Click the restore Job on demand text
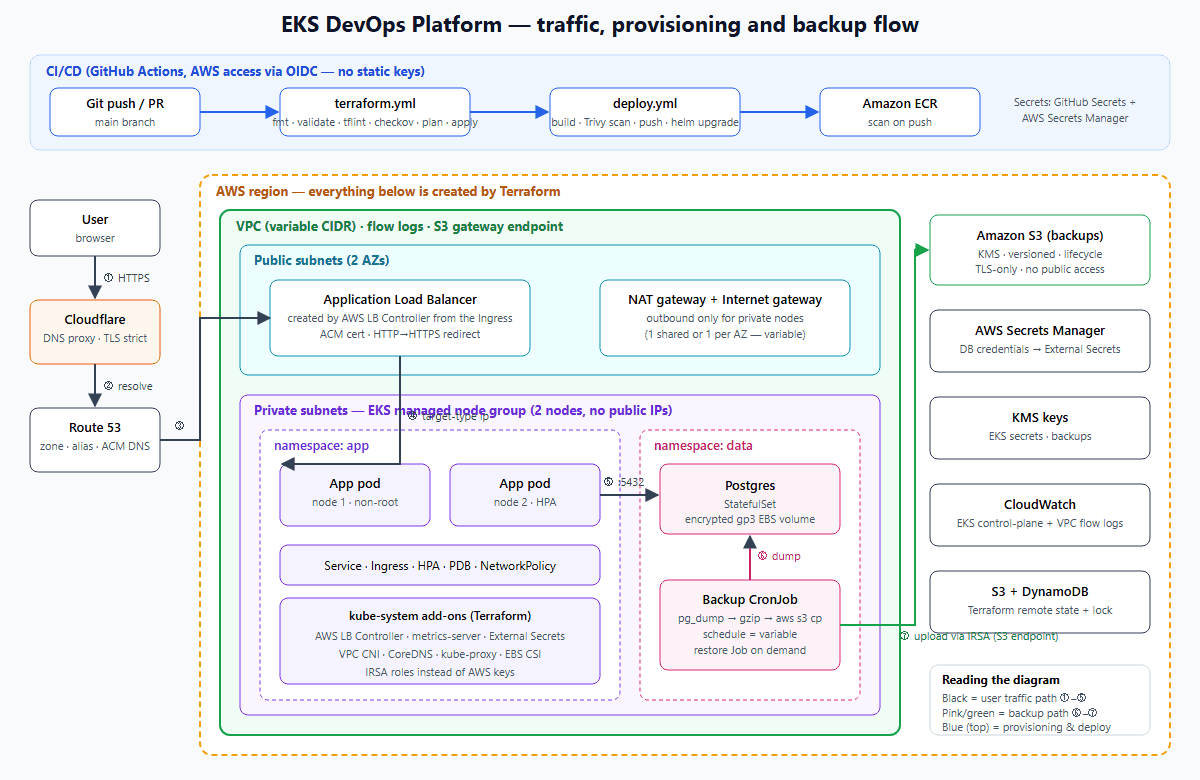Screen dimensions: 1200x780 (750, 650)
